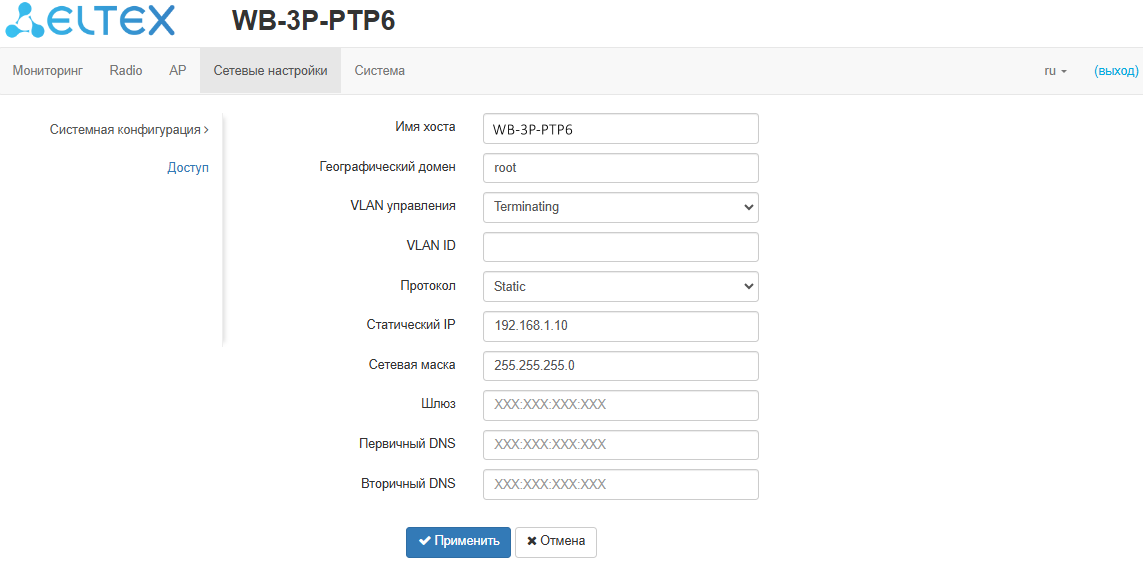The width and height of the screenshot is (1143, 562).
Task: Open the Доступ sidebar section
Action: (x=188, y=168)
